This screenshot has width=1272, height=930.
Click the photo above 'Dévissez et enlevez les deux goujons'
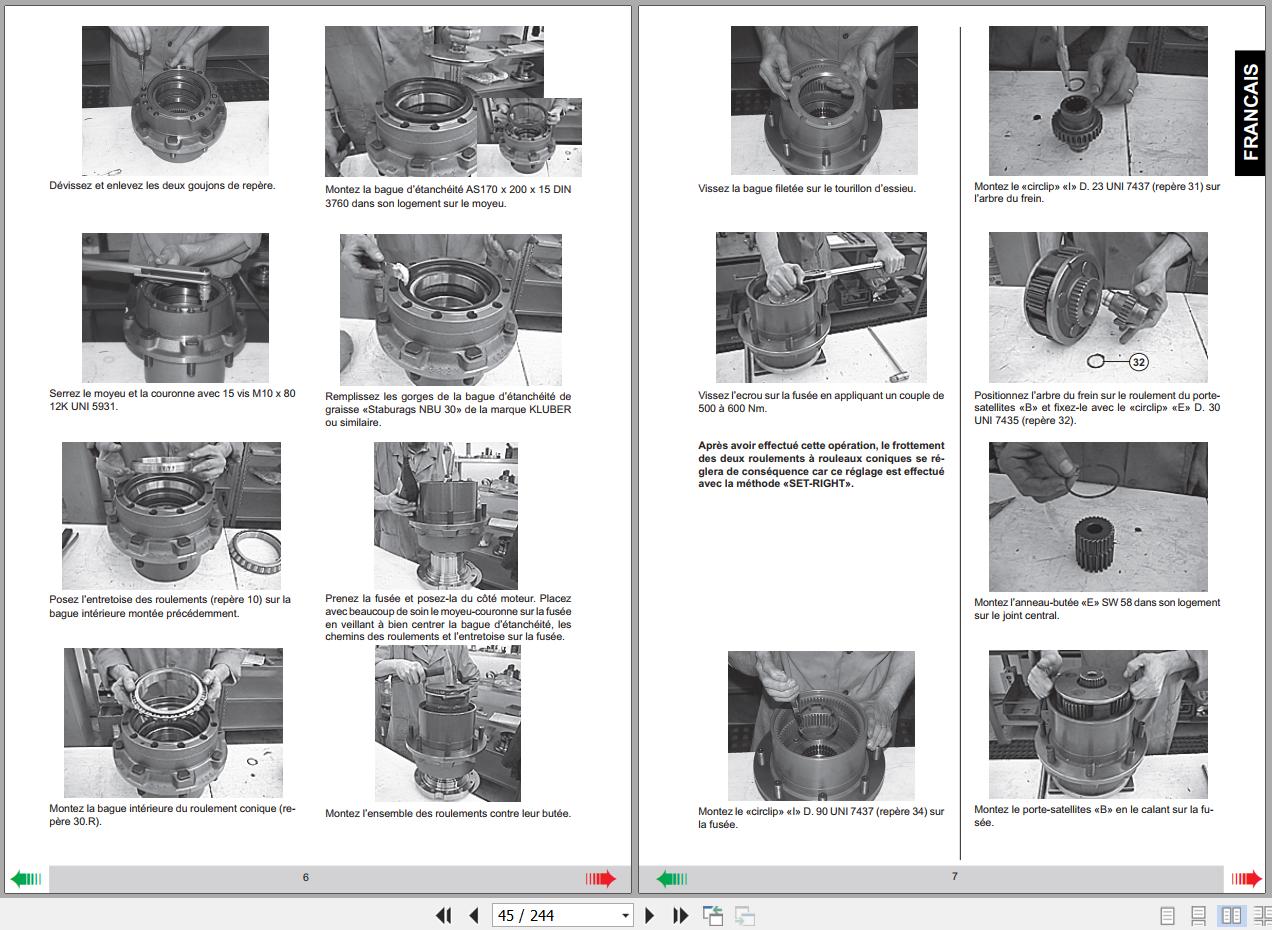click(x=175, y=101)
